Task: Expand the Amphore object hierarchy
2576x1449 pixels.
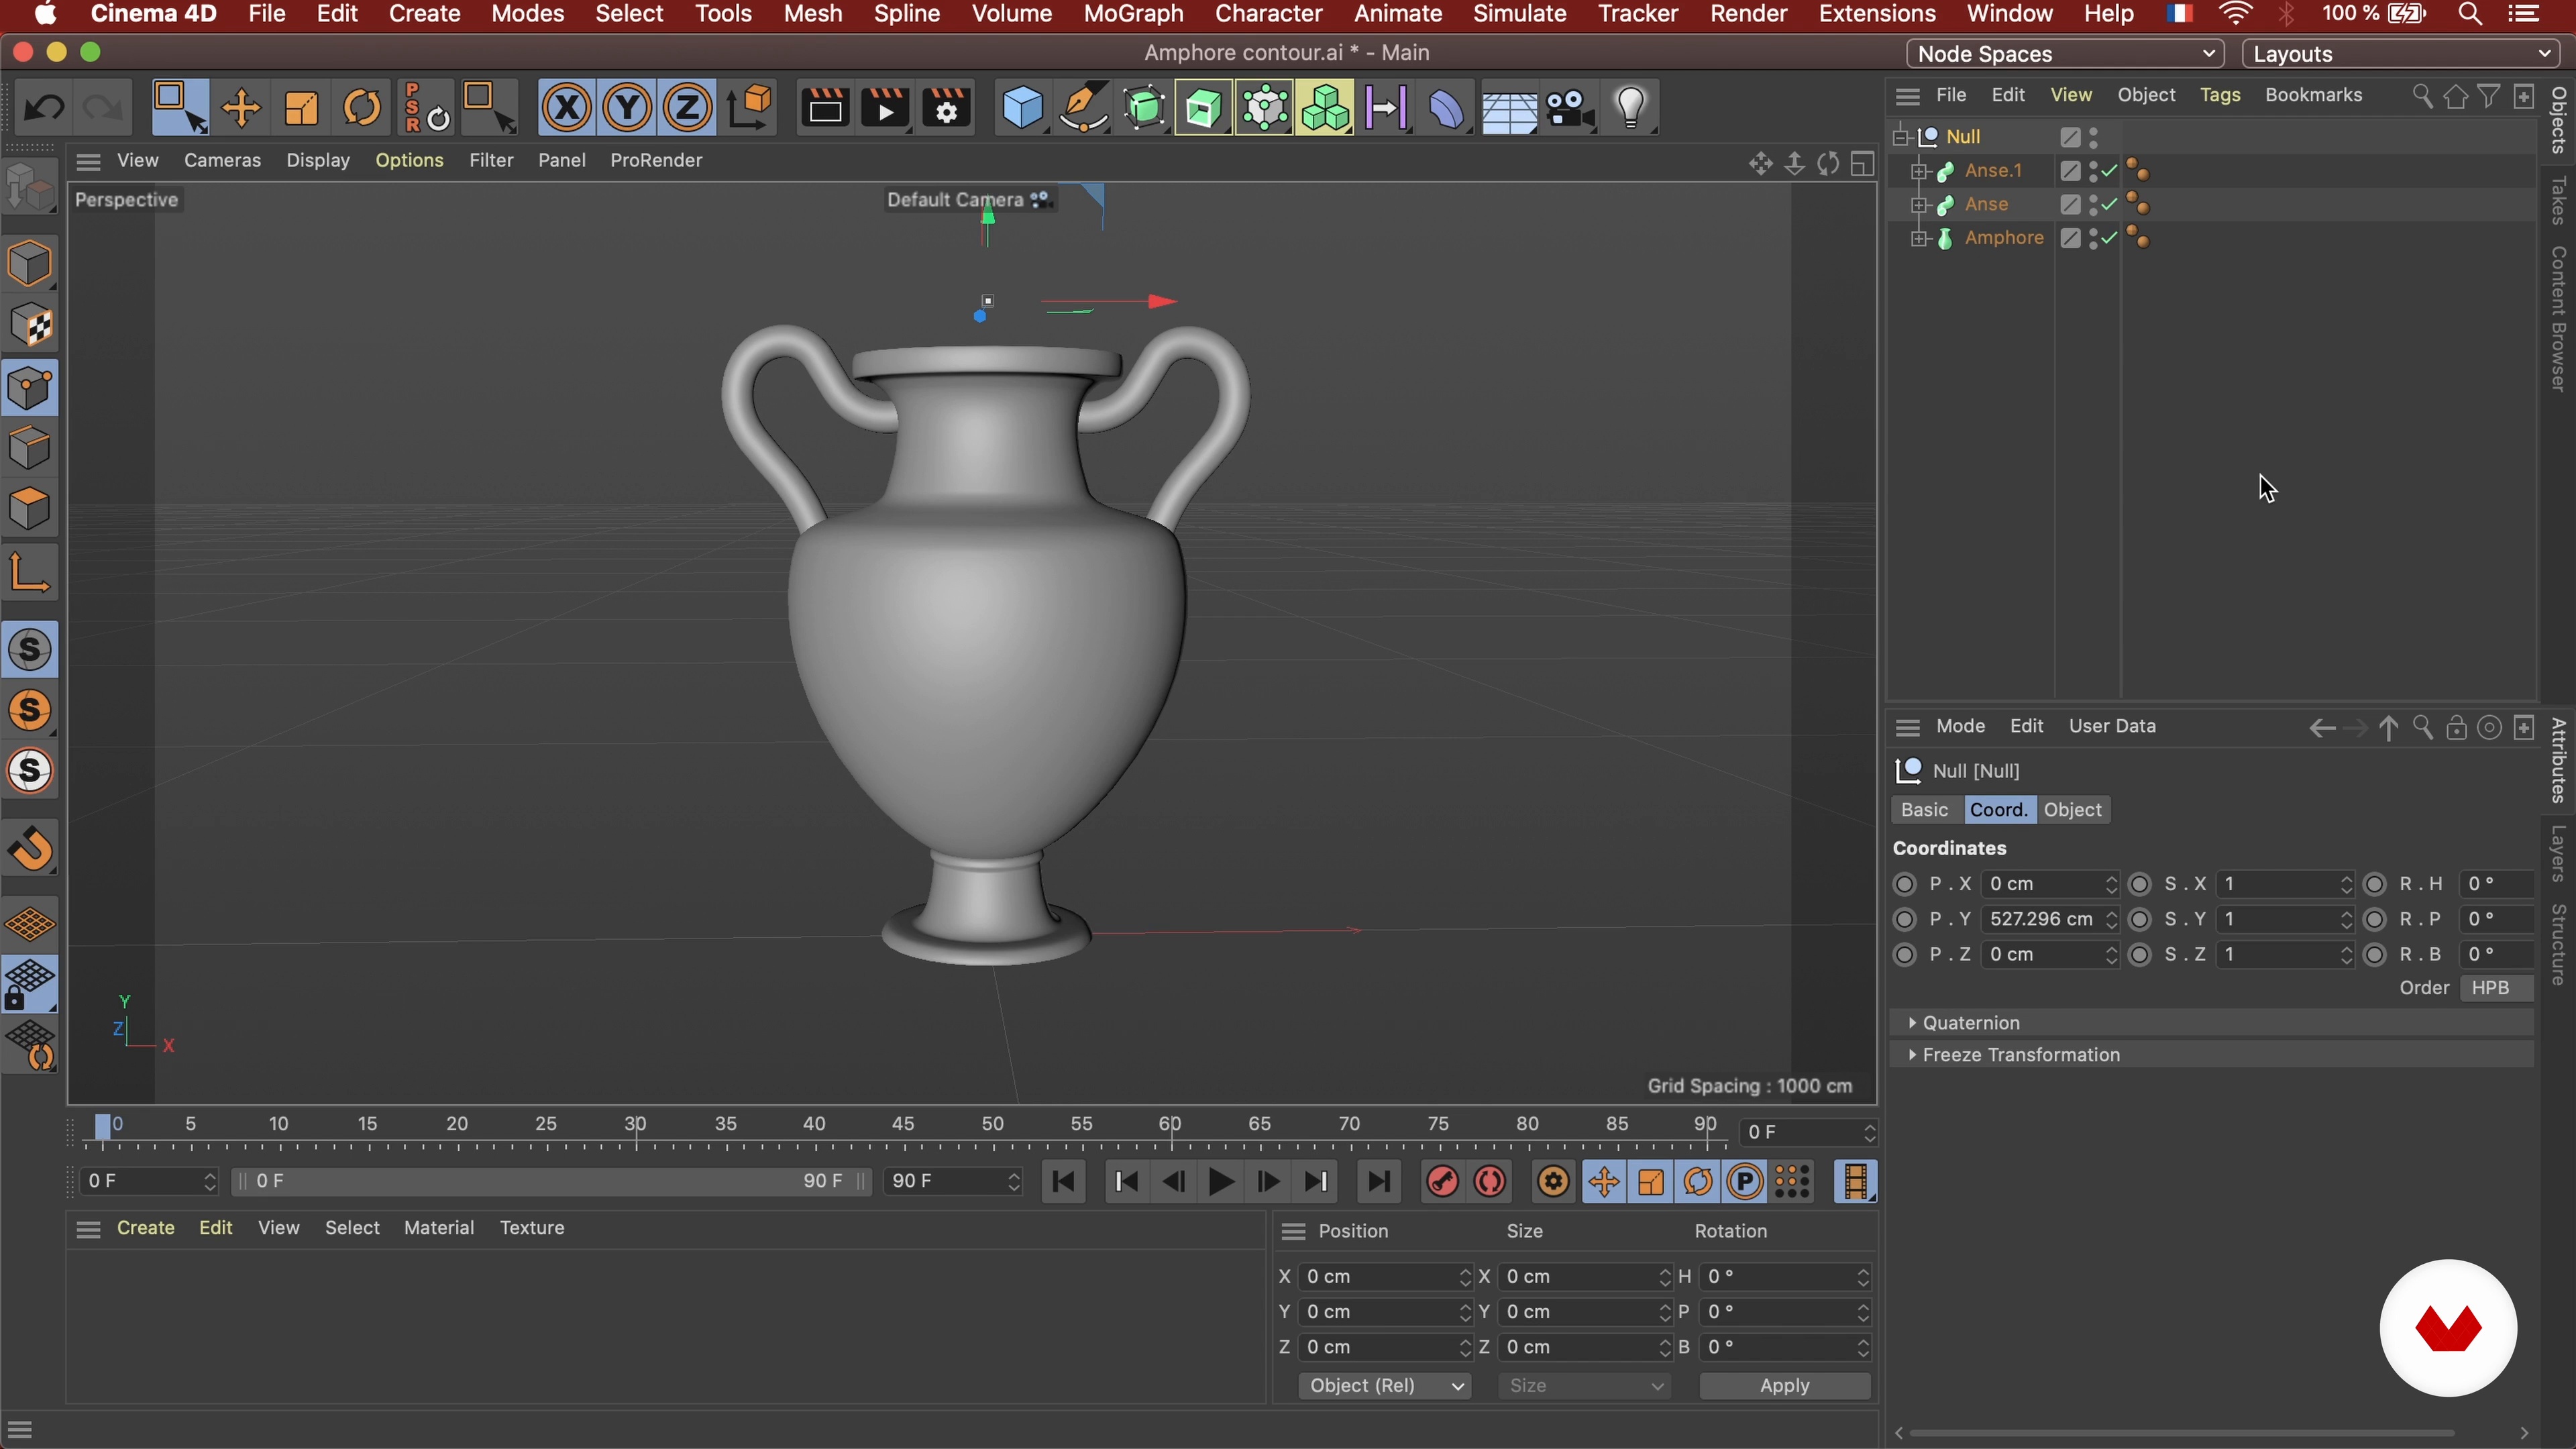Action: pyautogui.click(x=1919, y=238)
